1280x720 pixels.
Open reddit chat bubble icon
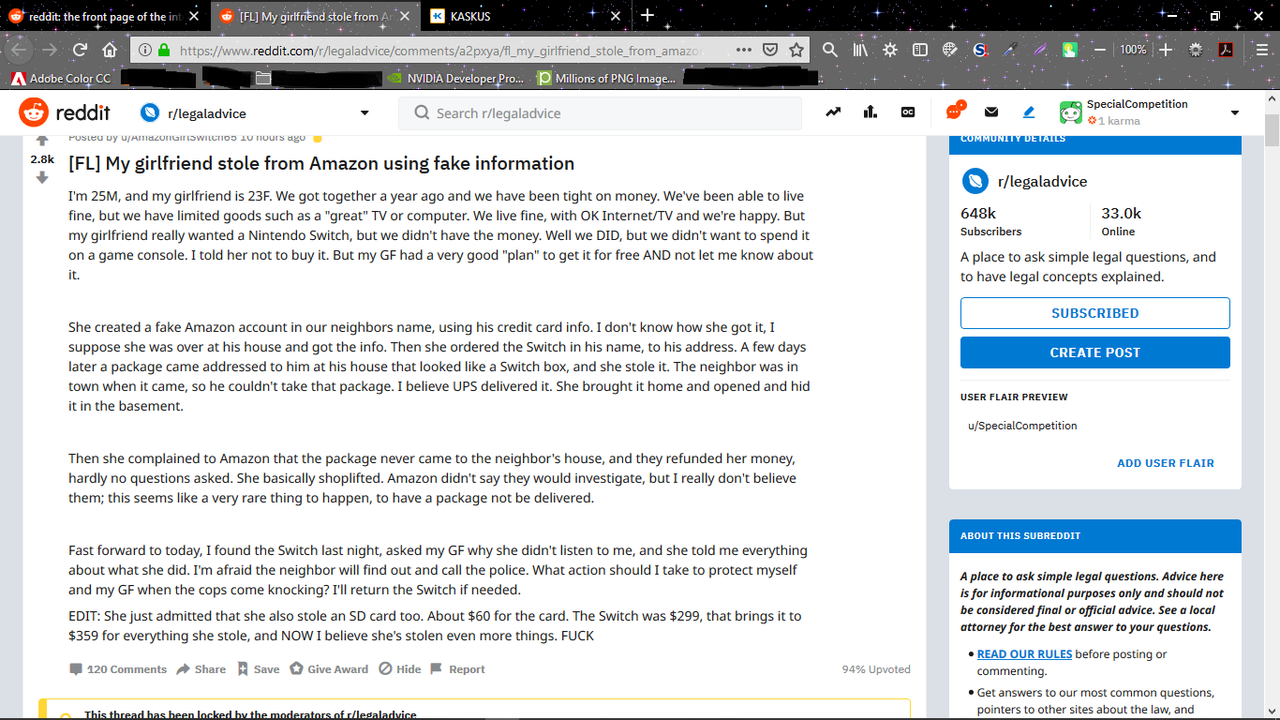pyautogui.click(x=955, y=111)
